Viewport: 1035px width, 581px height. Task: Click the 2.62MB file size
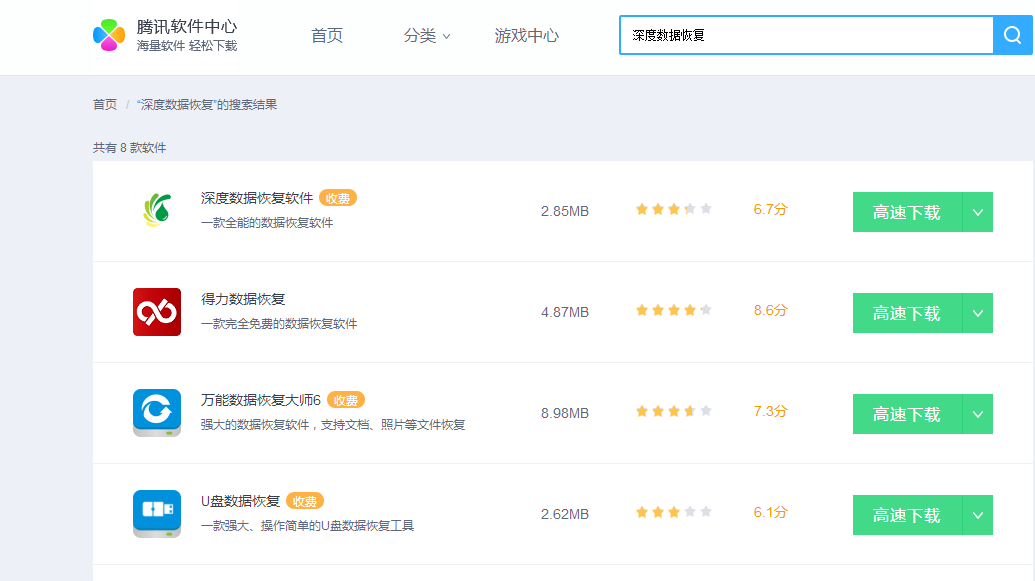[565, 514]
